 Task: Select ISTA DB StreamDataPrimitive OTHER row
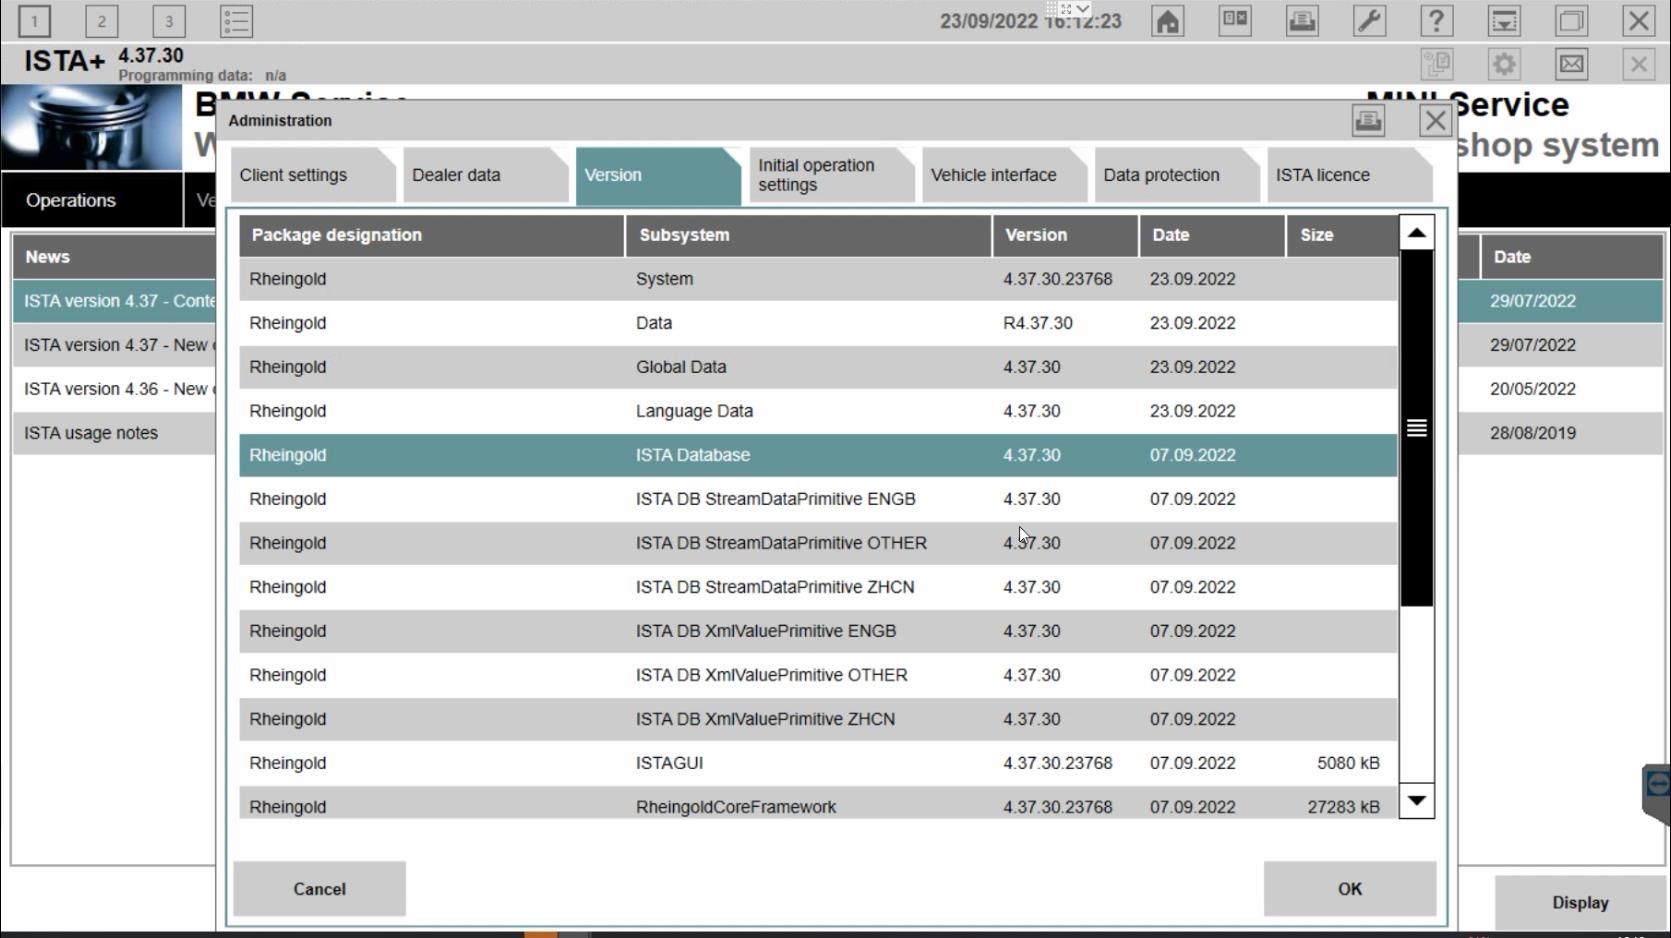(818, 543)
